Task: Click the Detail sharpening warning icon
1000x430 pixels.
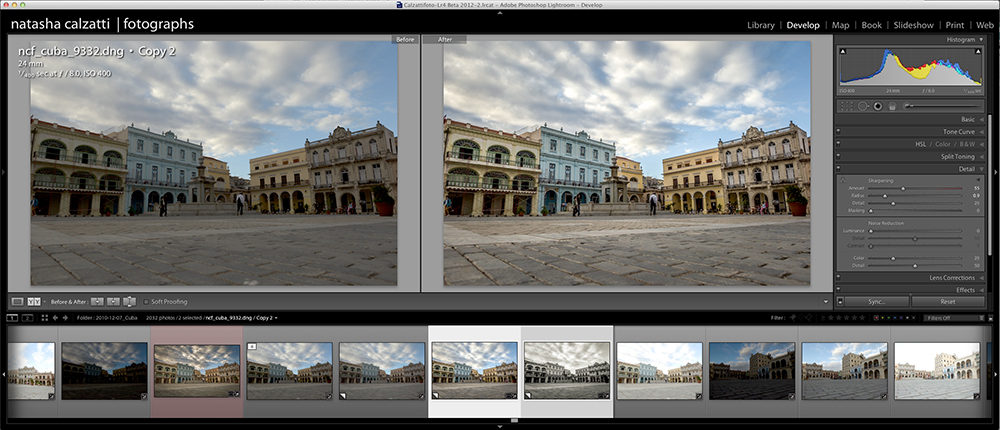Action: [843, 181]
